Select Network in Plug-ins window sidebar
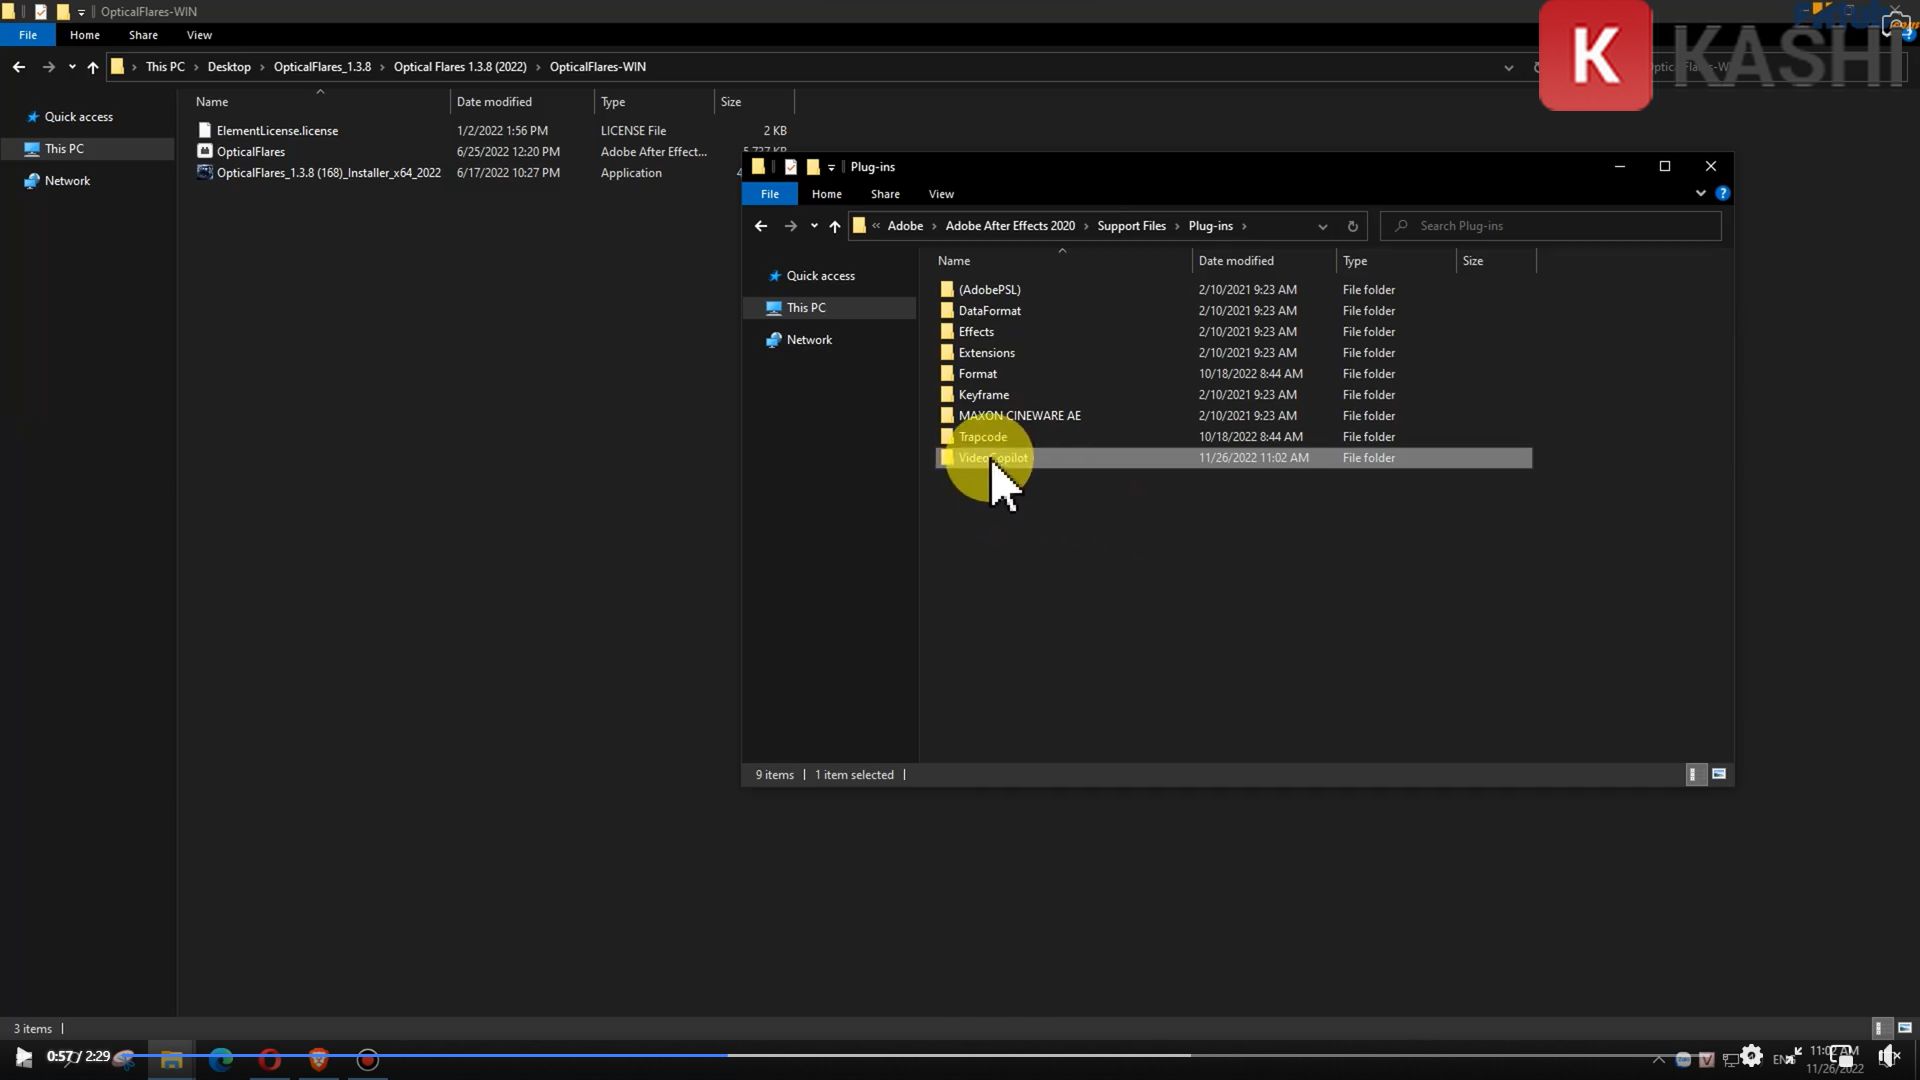 (x=809, y=340)
